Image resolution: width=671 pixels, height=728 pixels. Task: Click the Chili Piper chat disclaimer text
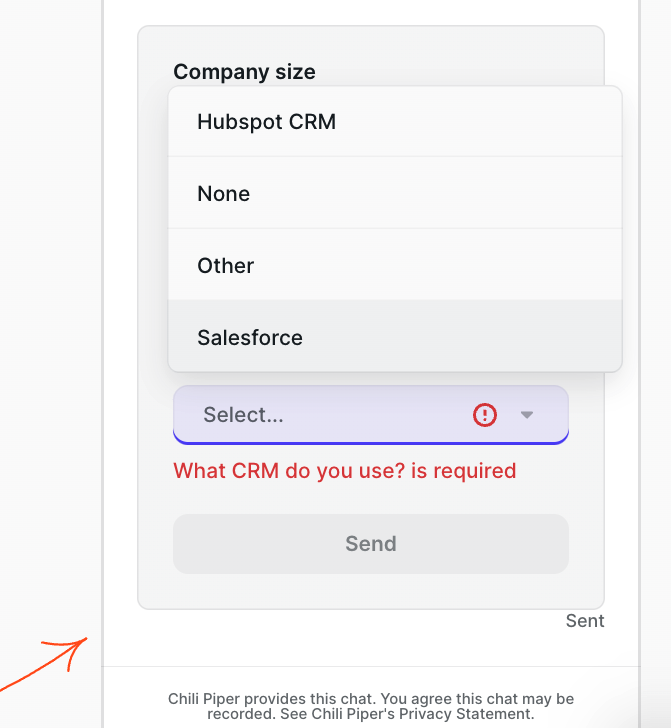click(371, 706)
